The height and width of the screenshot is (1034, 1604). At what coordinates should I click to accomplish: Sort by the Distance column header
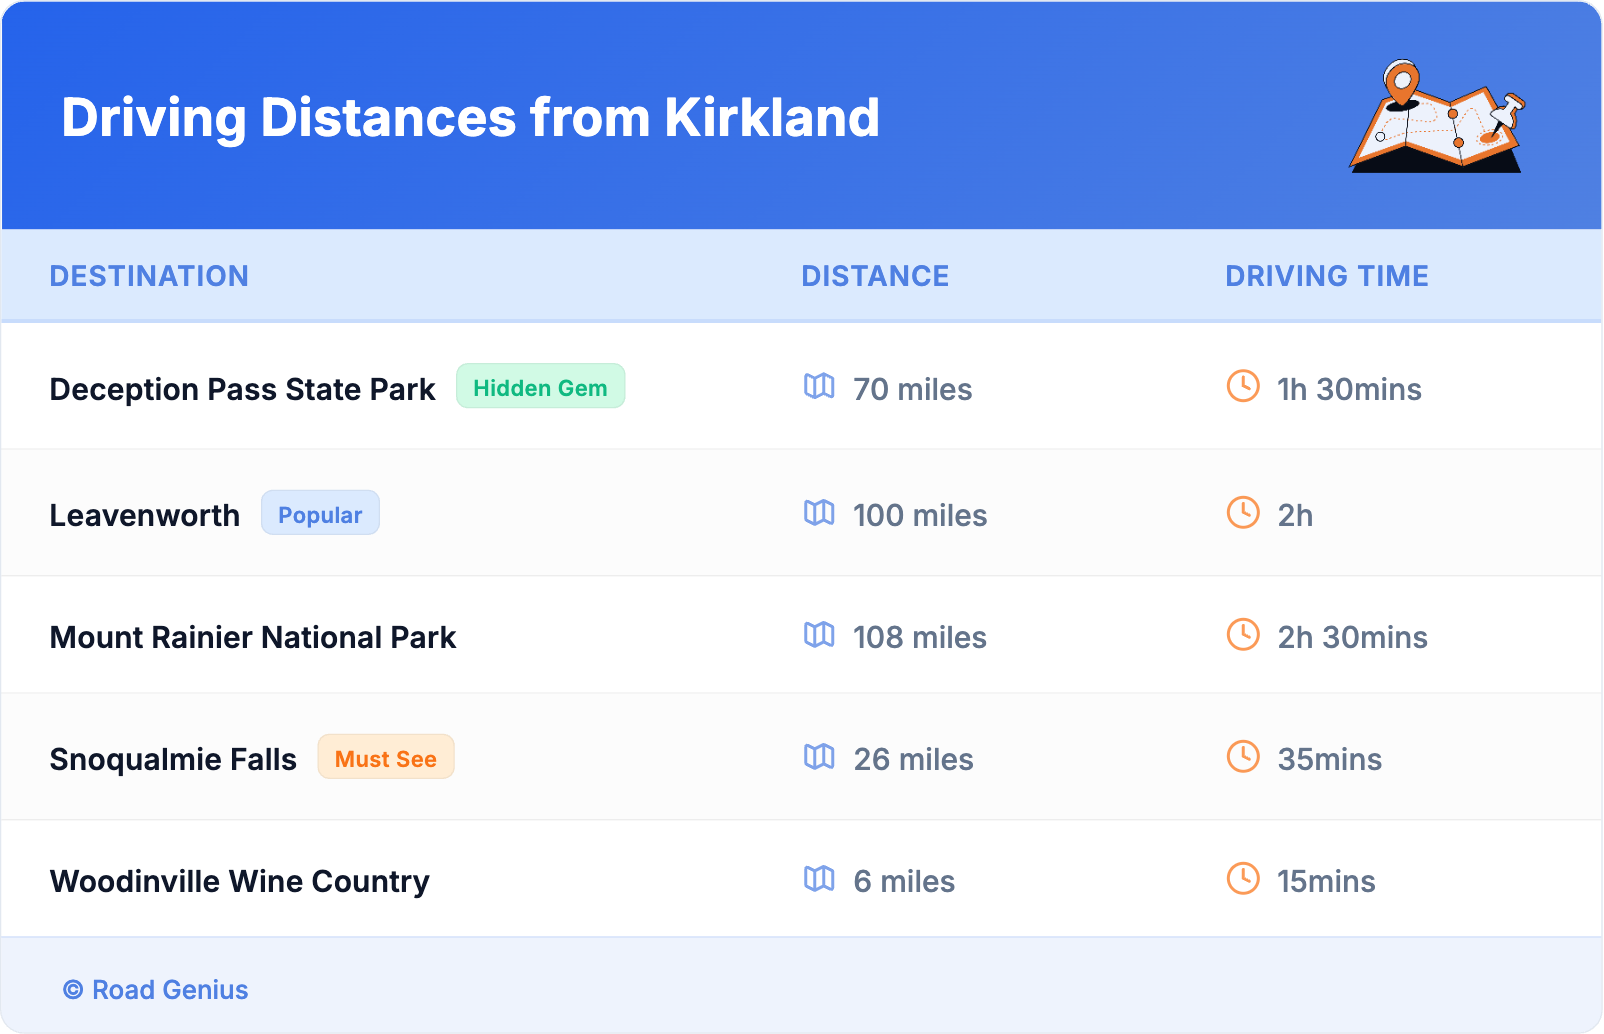pos(875,276)
